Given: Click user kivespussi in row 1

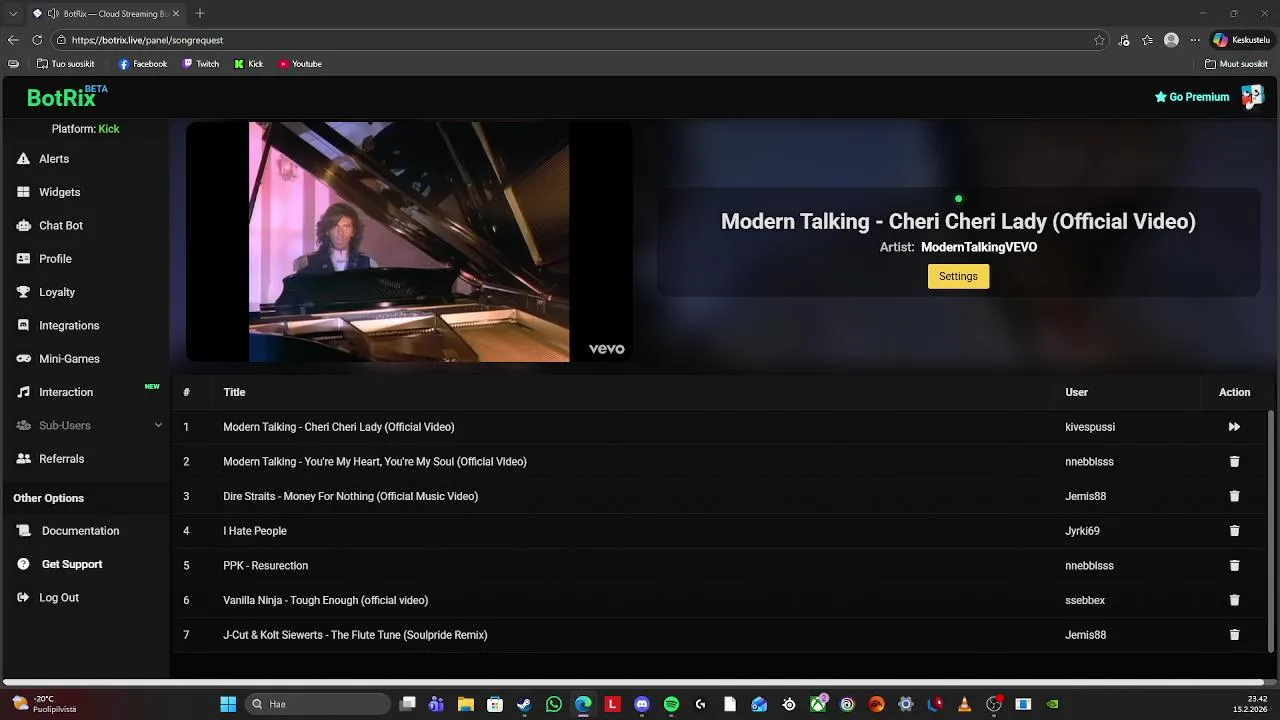Looking at the screenshot, I should pos(1090,427).
